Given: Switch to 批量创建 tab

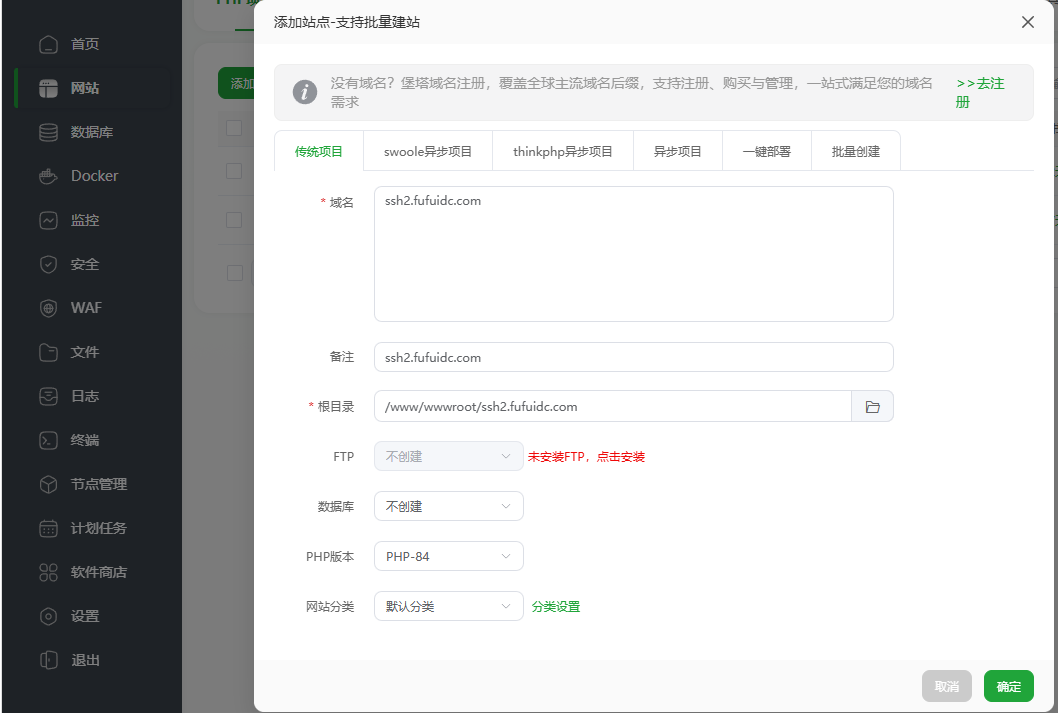Looking at the screenshot, I should pos(856,152).
